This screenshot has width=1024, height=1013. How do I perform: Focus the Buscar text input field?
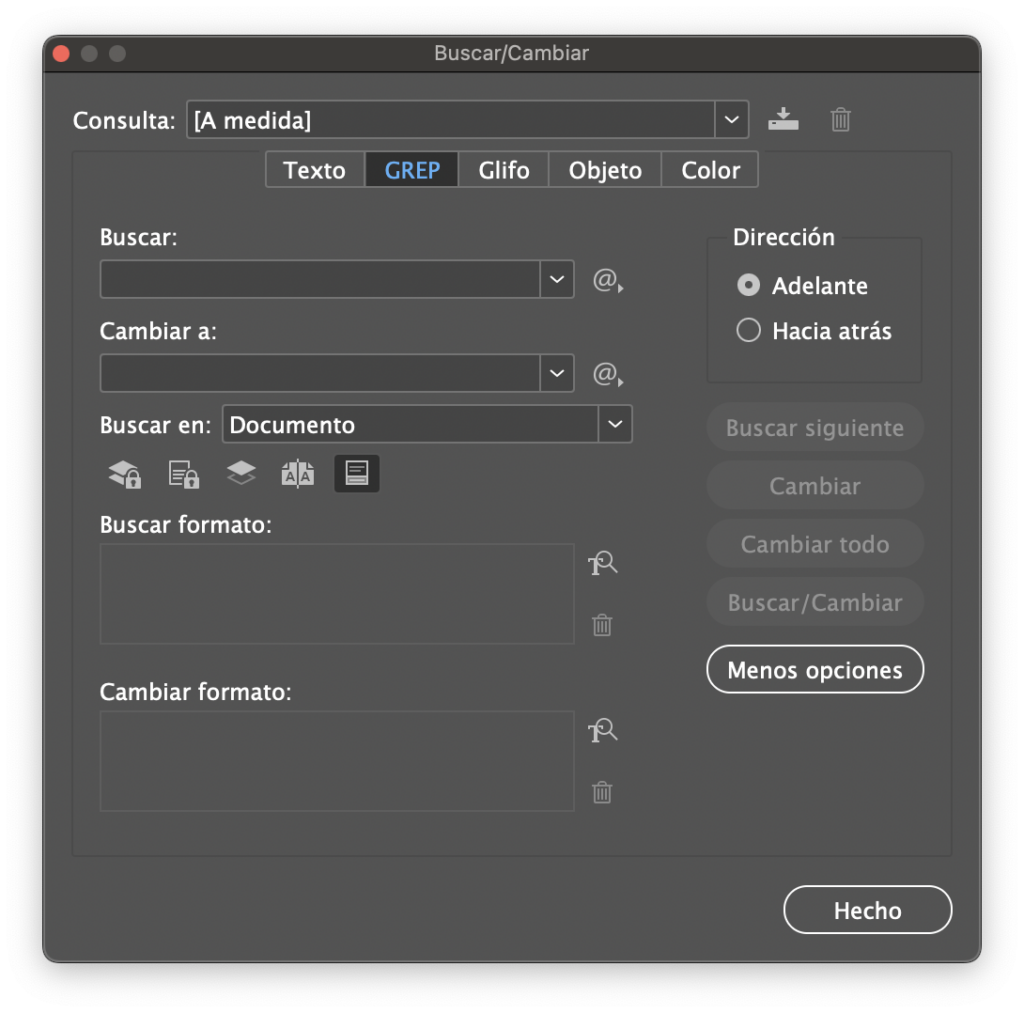tap(320, 280)
